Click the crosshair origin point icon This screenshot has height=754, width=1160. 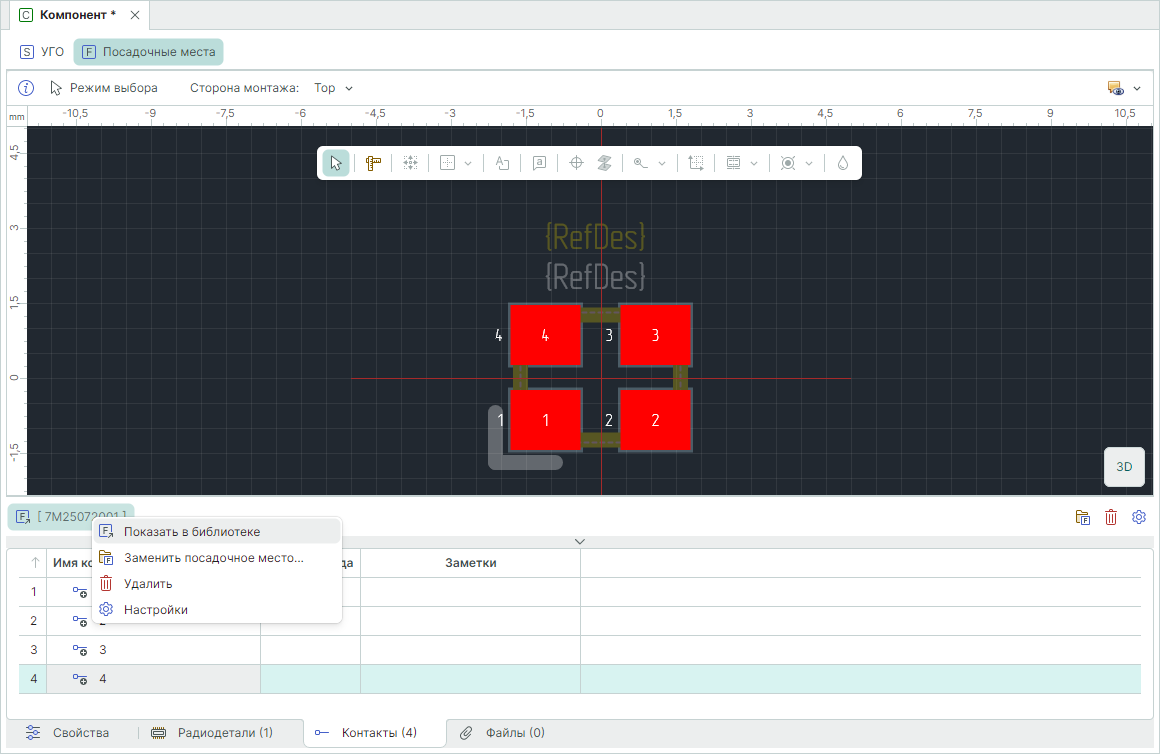[576, 163]
